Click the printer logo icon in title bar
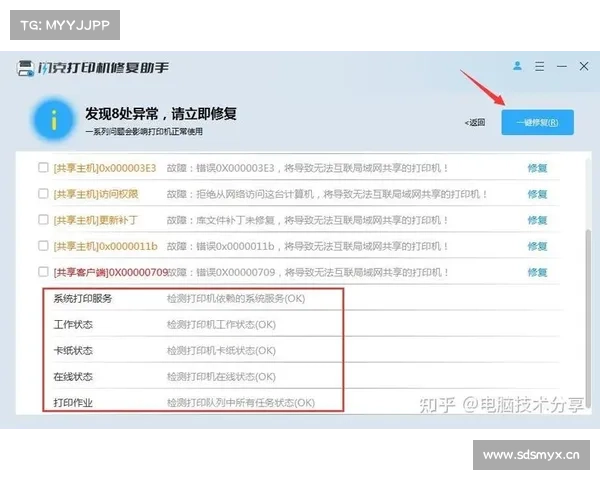 (25, 68)
